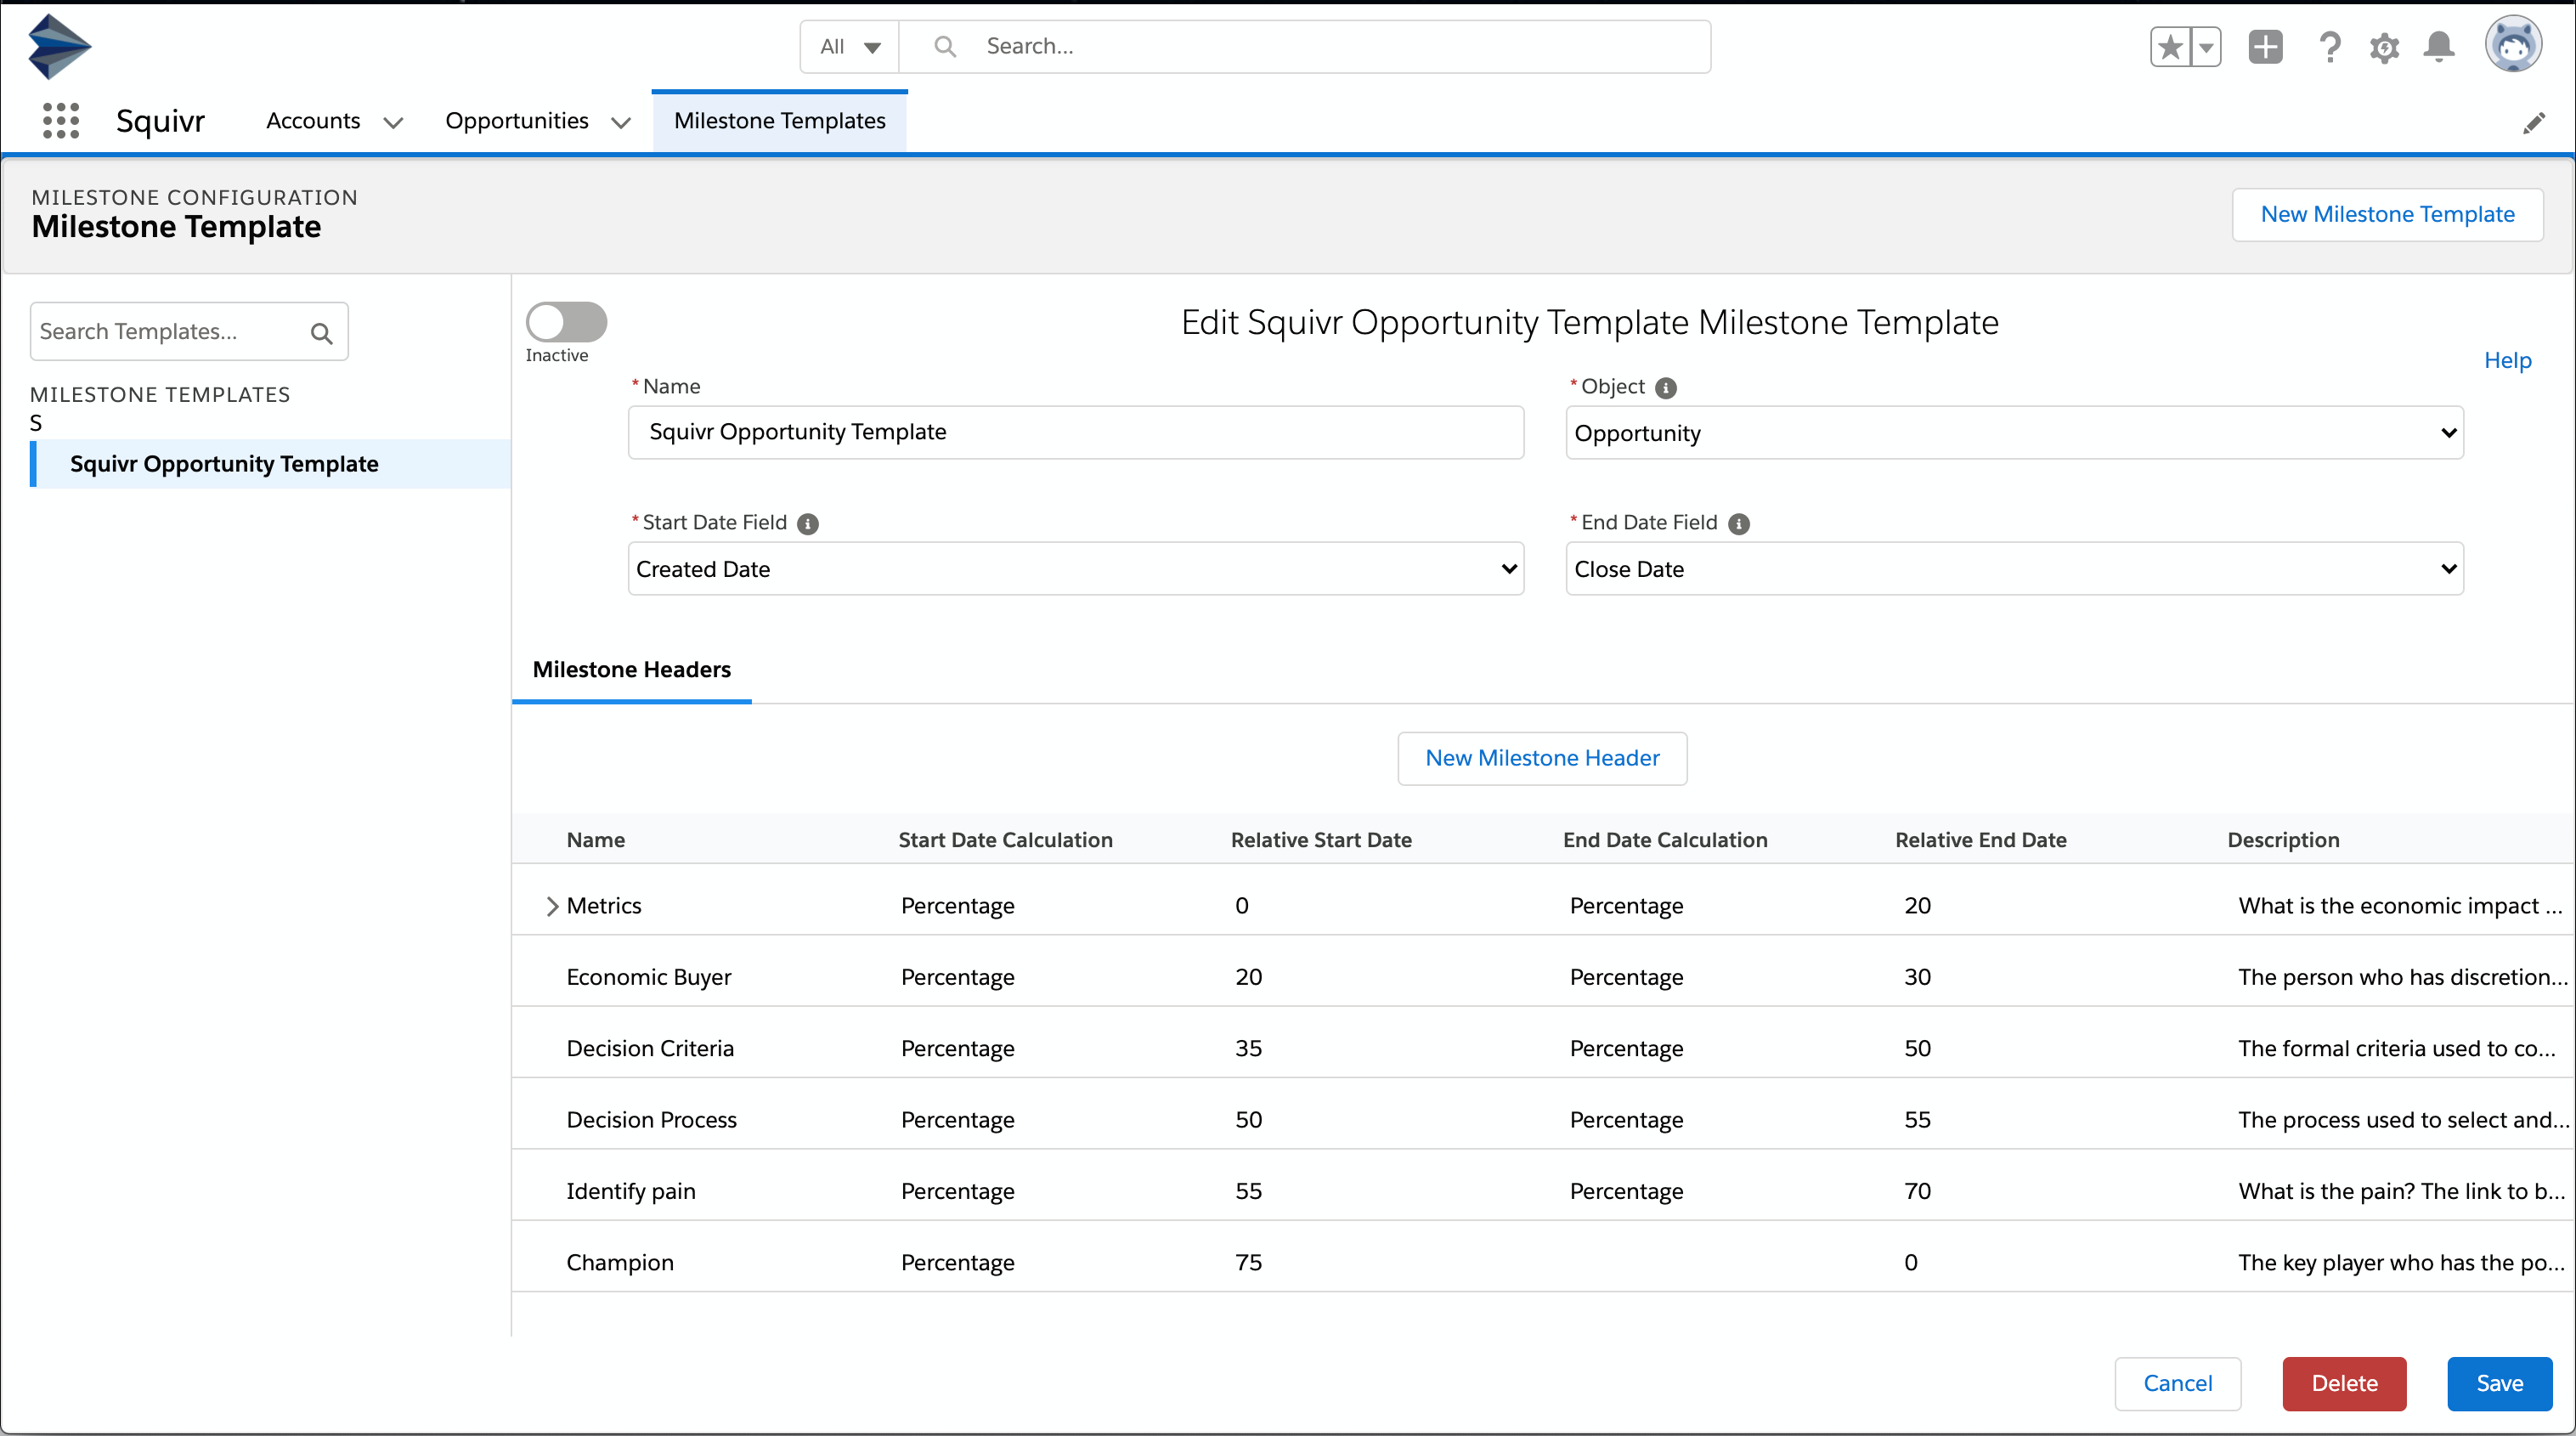Click the Metrics row name
The width and height of the screenshot is (2576, 1436).
[604, 906]
